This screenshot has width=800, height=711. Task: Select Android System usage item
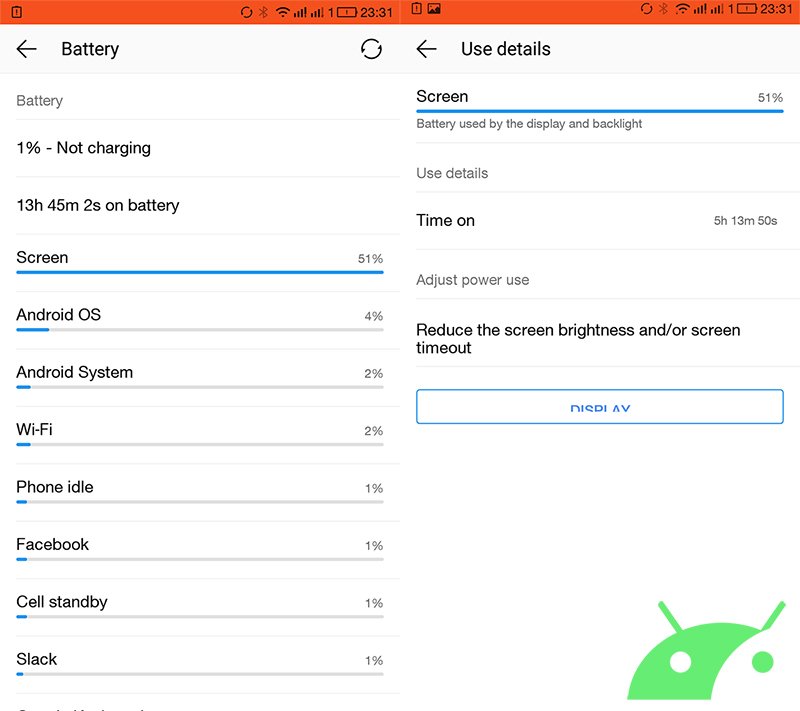pos(200,378)
